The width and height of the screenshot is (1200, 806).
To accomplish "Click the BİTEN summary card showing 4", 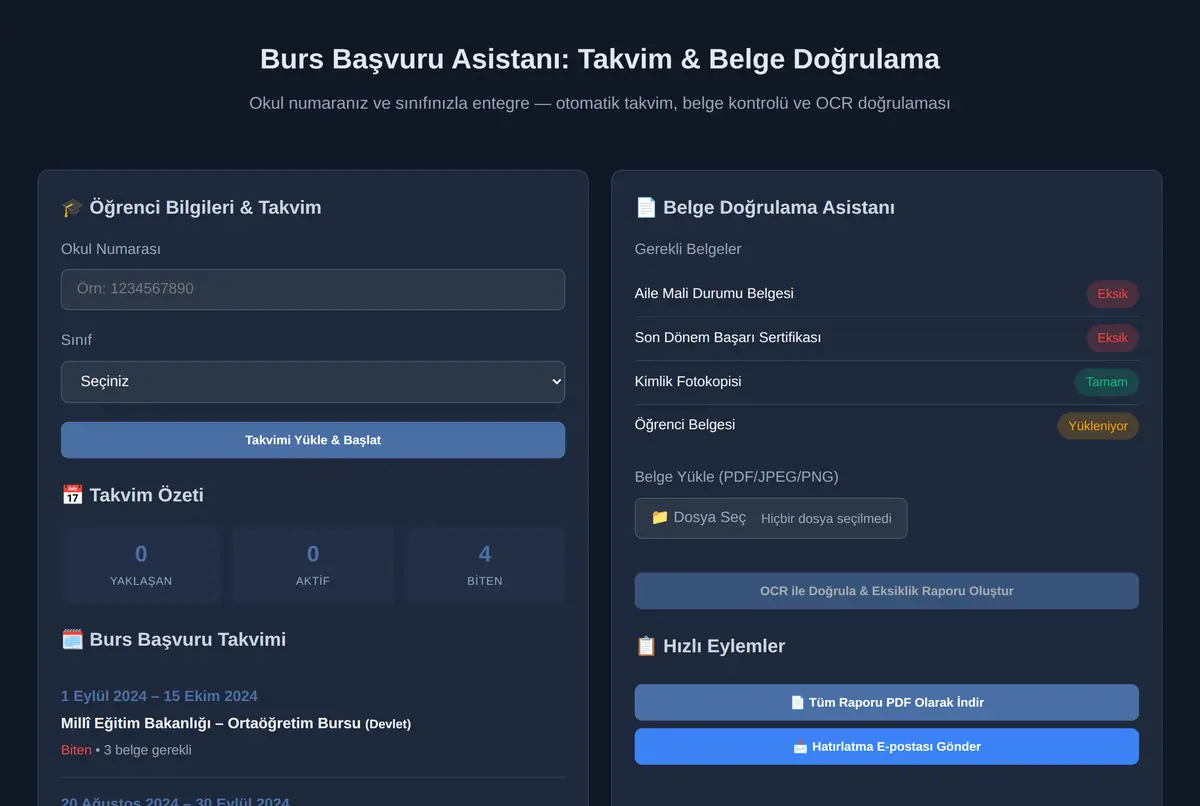I will [x=485, y=566].
